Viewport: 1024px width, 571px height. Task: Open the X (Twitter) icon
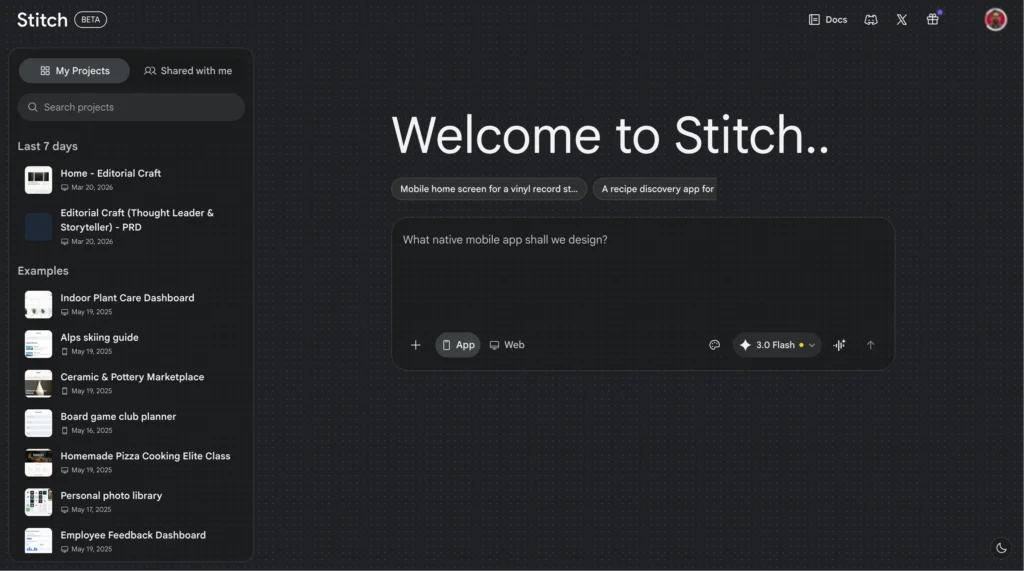click(x=901, y=20)
